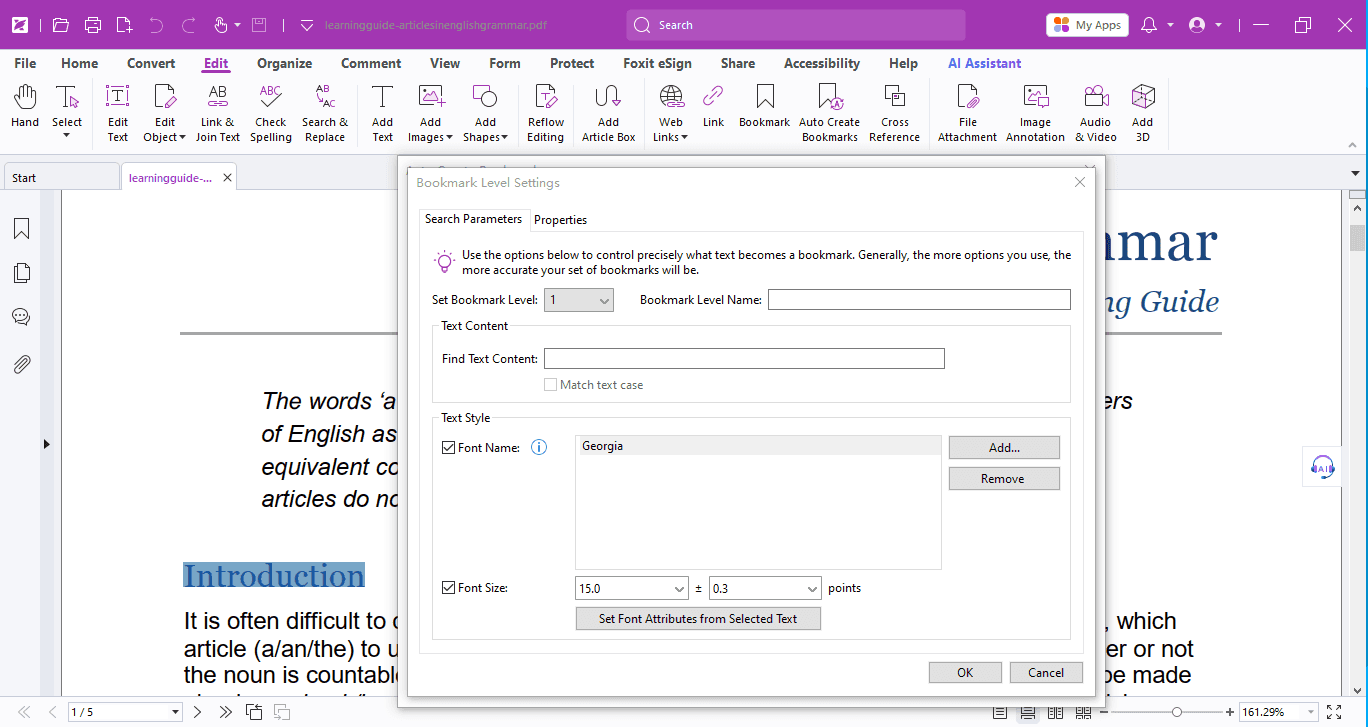Click the Bookmark tool in ribbon
The height and width of the screenshot is (727, 1368).
[765, 107]
